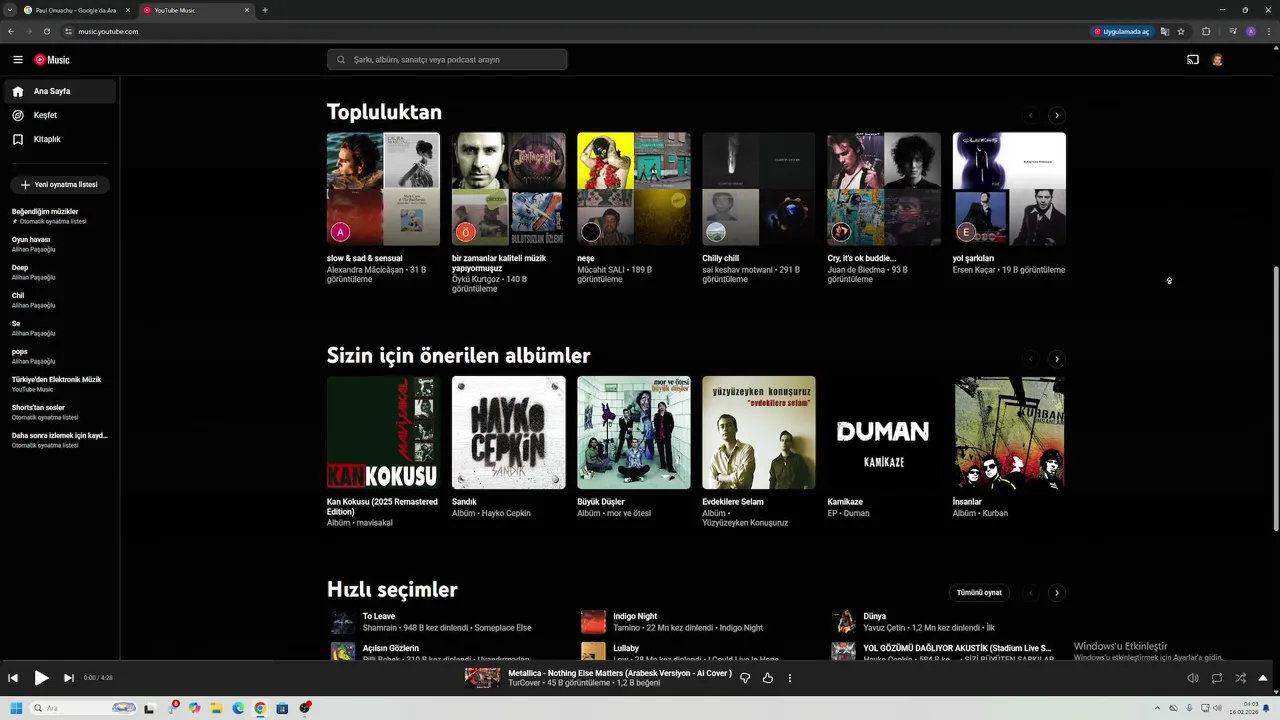Open the Windows Start menu
Viewport: 1280px width, 720px height.
[x=16, y=708]
